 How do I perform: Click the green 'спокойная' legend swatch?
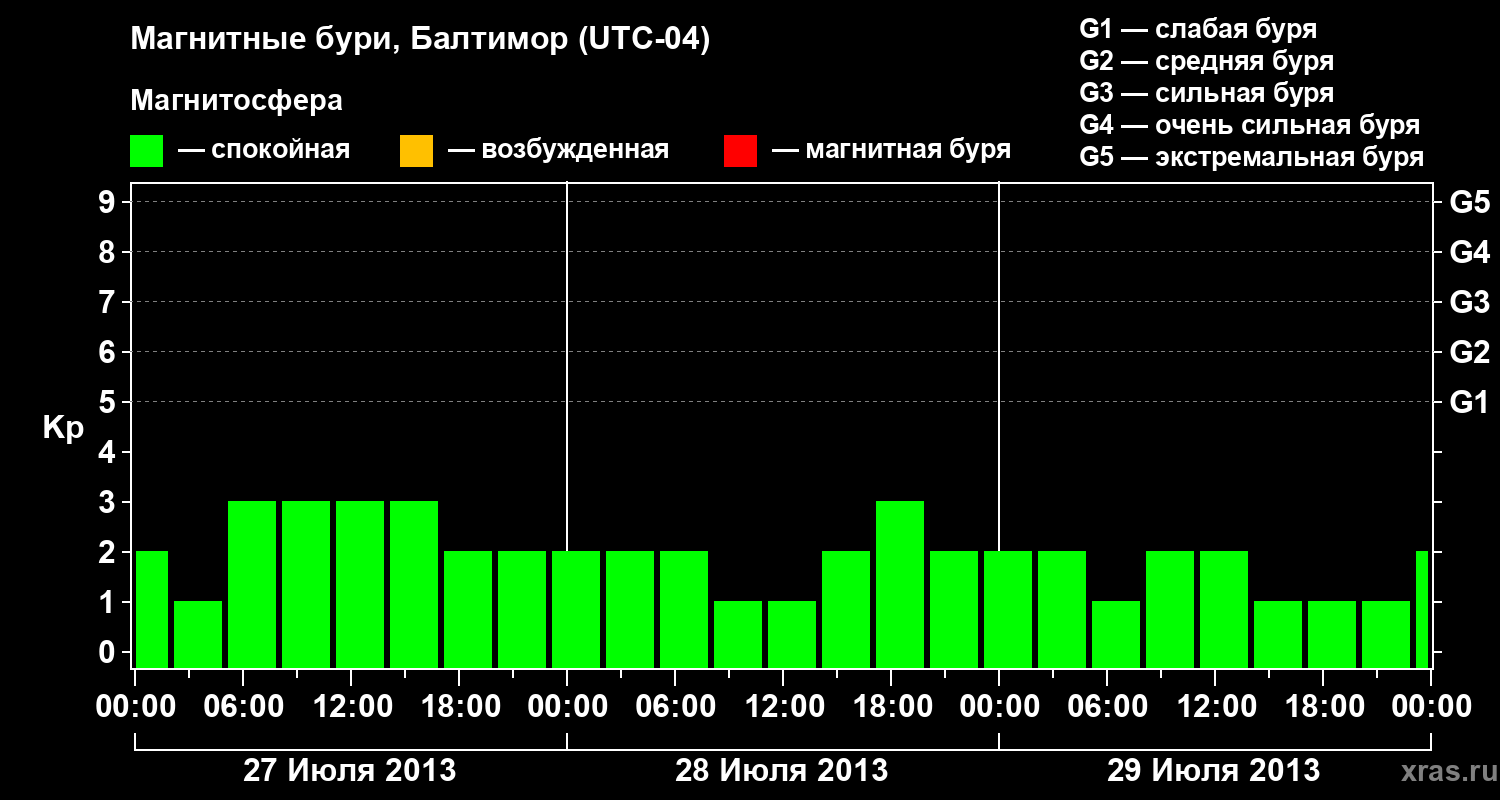coord(147,151)
